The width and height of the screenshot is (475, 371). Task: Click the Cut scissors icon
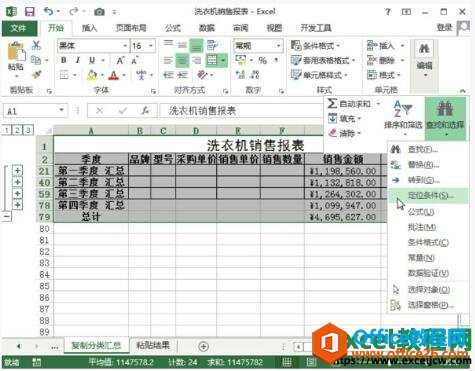pyautogui.click(x=36, y=45)
